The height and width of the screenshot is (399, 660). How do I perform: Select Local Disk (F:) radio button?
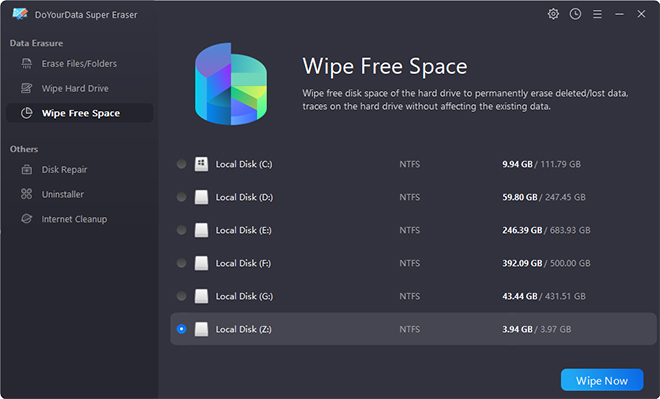click(x=181, y=263)
